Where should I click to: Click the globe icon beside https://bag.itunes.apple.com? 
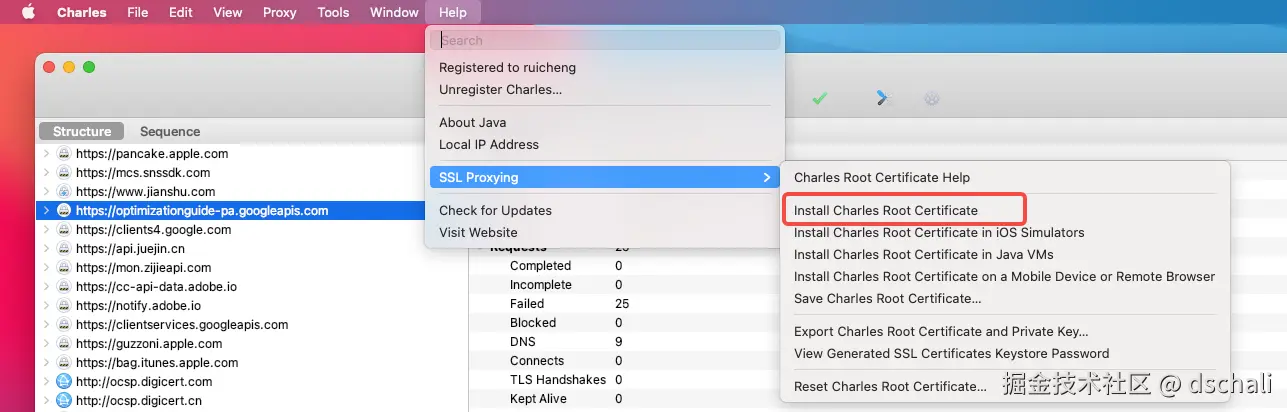tap(64, 363)
